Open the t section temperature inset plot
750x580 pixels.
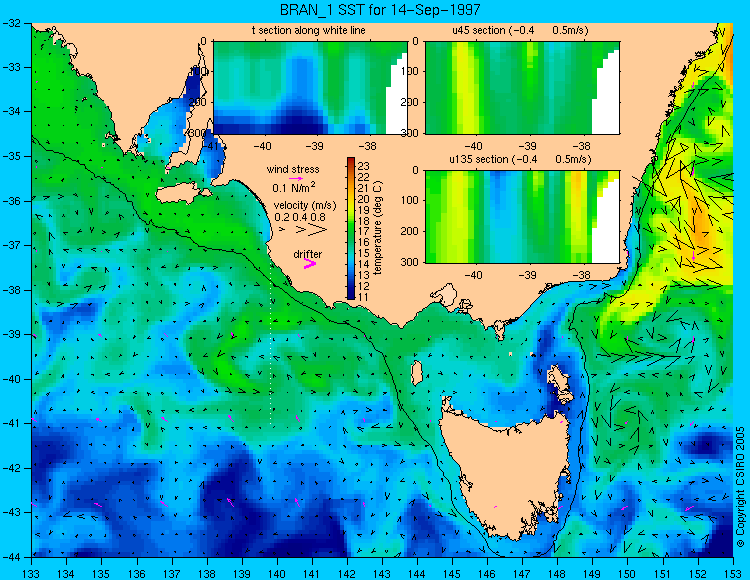coord(310,88)
